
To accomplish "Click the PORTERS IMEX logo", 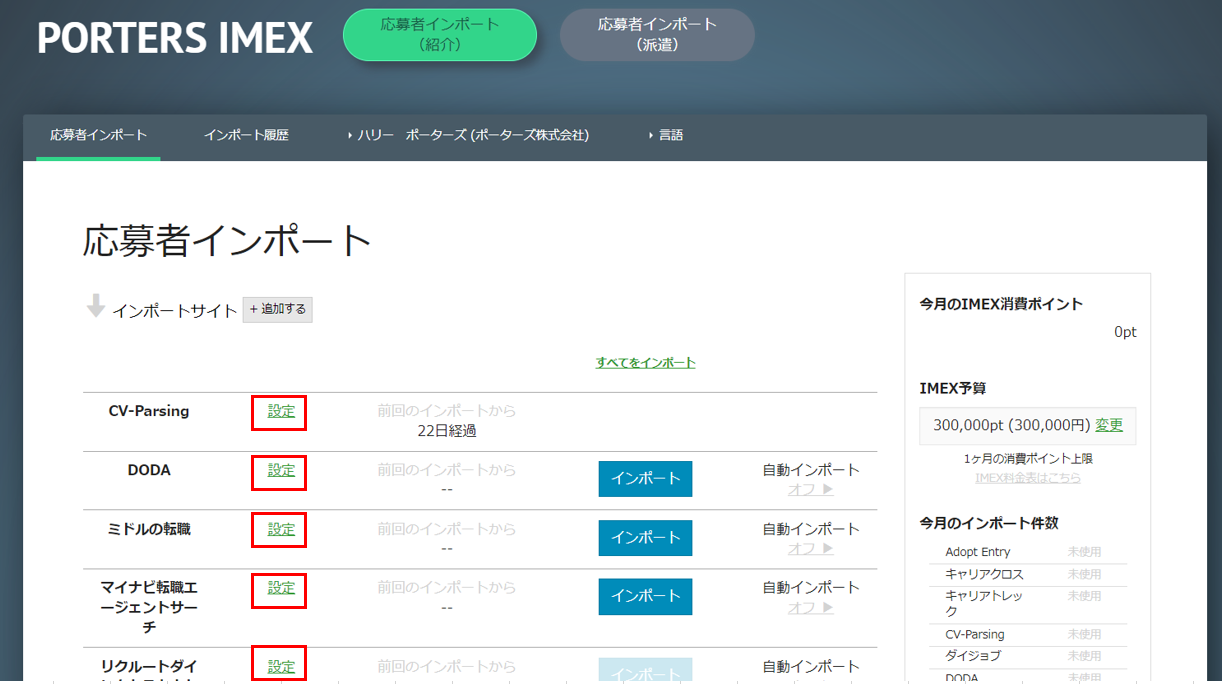I will 175,38.
